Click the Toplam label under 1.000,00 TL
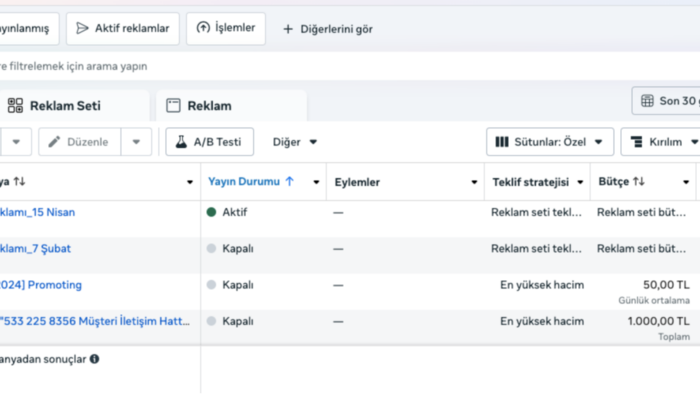This screenshot has height=394, width=700. [674, 337]
